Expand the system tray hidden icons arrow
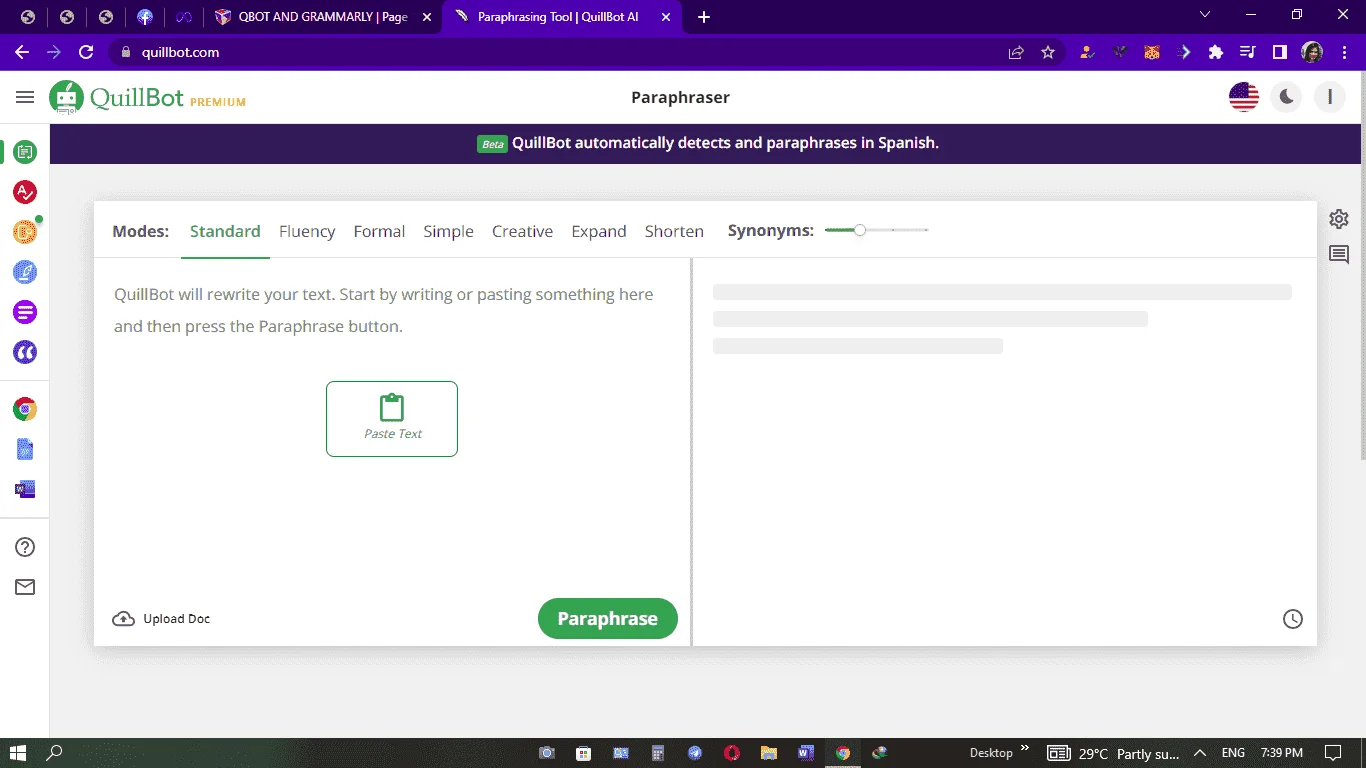 tap(1201, 753)
